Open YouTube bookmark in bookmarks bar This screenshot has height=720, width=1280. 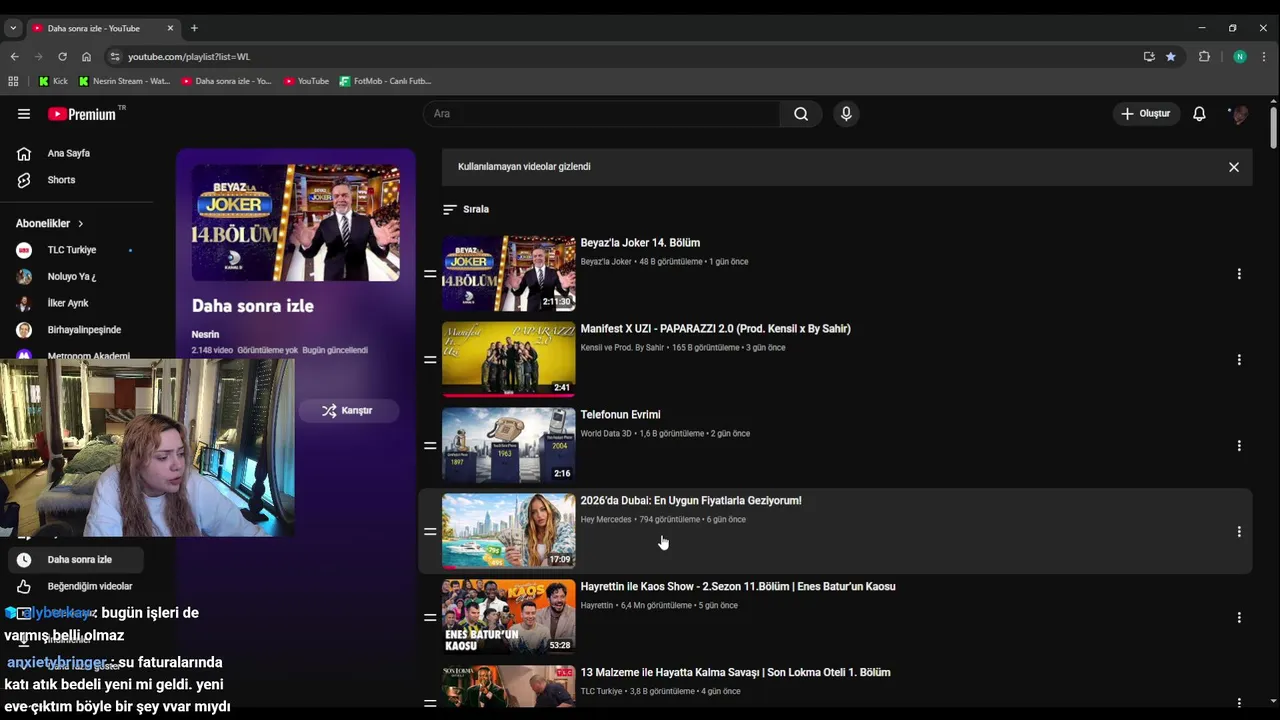[x=306, y=81]
